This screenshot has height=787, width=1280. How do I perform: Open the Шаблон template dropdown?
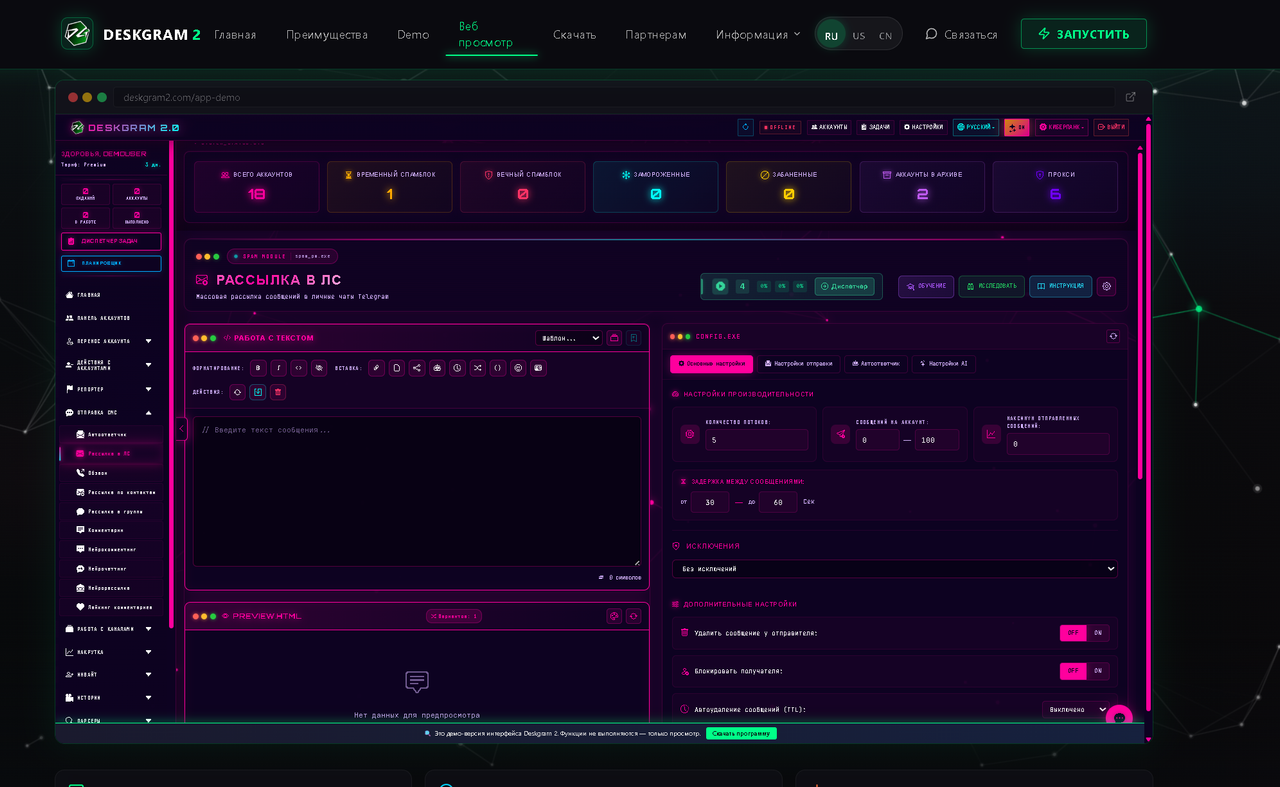point(568,338)
